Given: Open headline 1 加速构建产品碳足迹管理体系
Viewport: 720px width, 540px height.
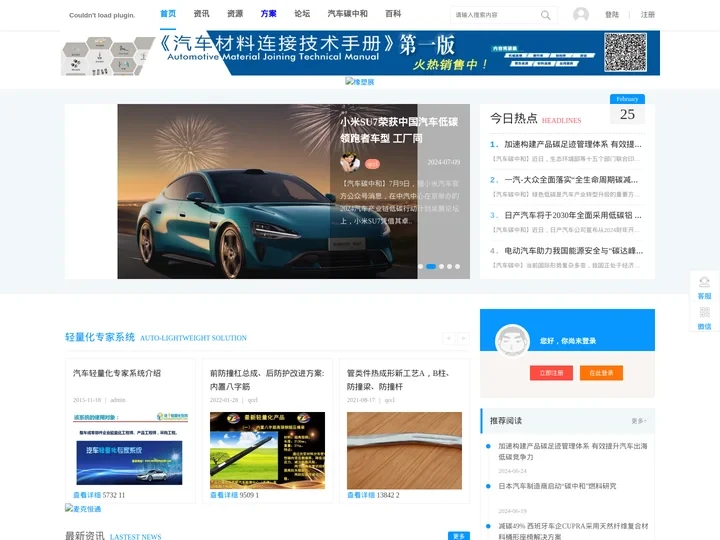Looking at the screenshot, I should point(572,144).
